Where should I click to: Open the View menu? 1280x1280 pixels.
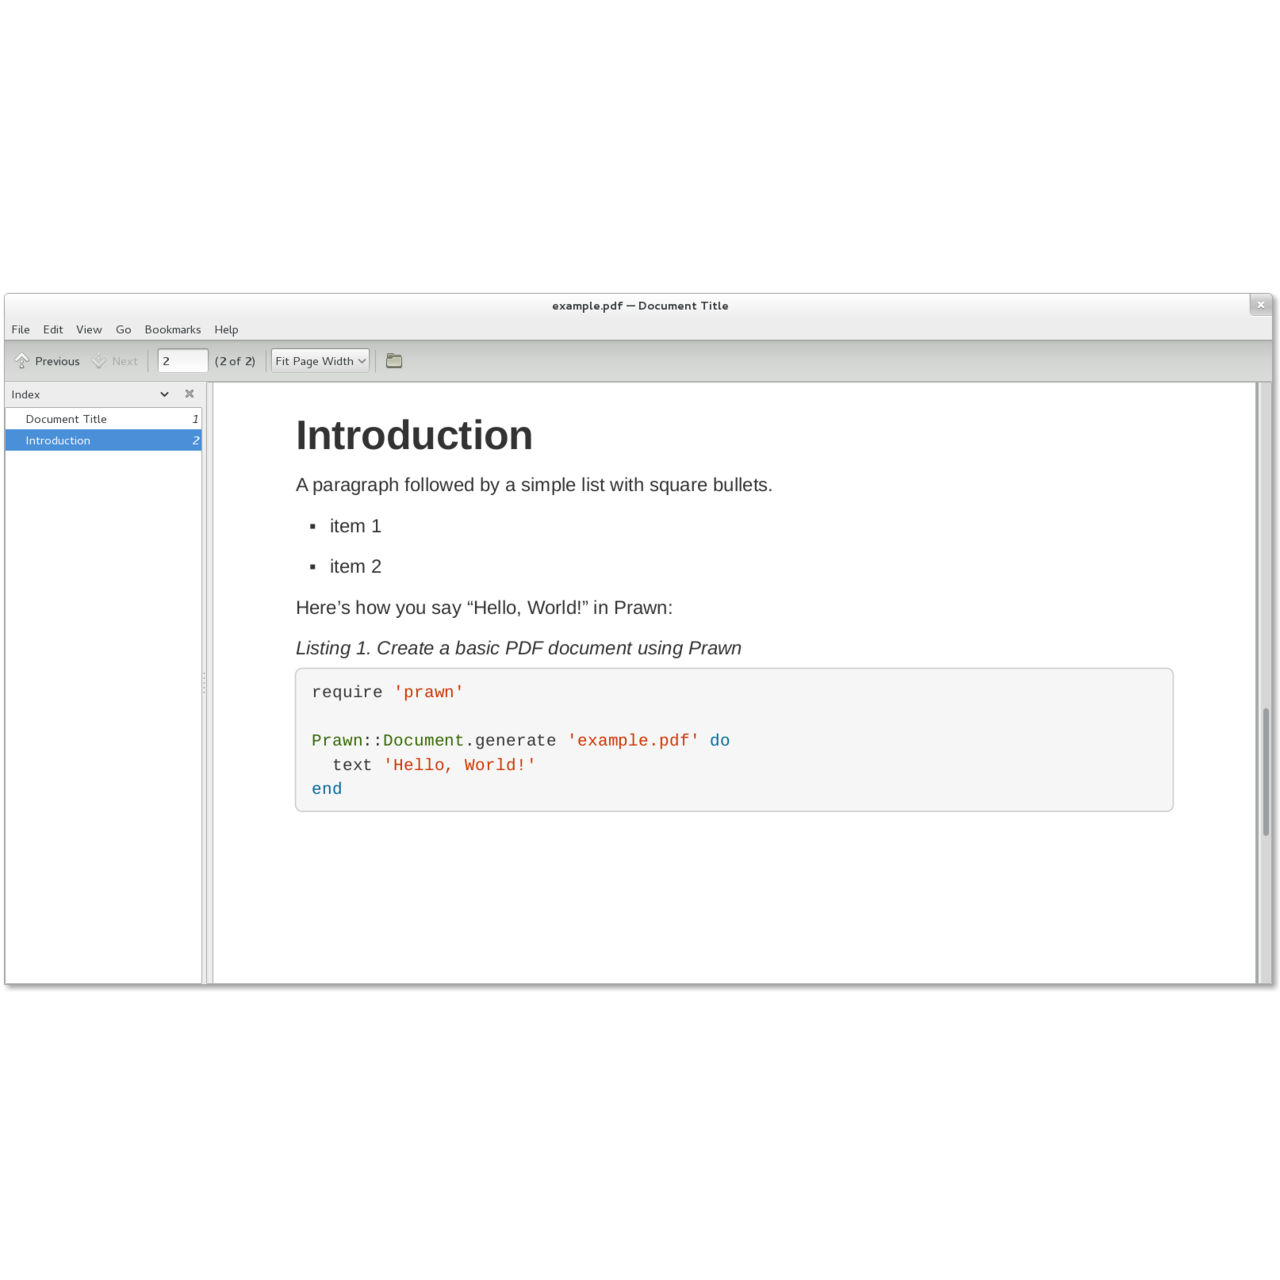pos(89,329)
